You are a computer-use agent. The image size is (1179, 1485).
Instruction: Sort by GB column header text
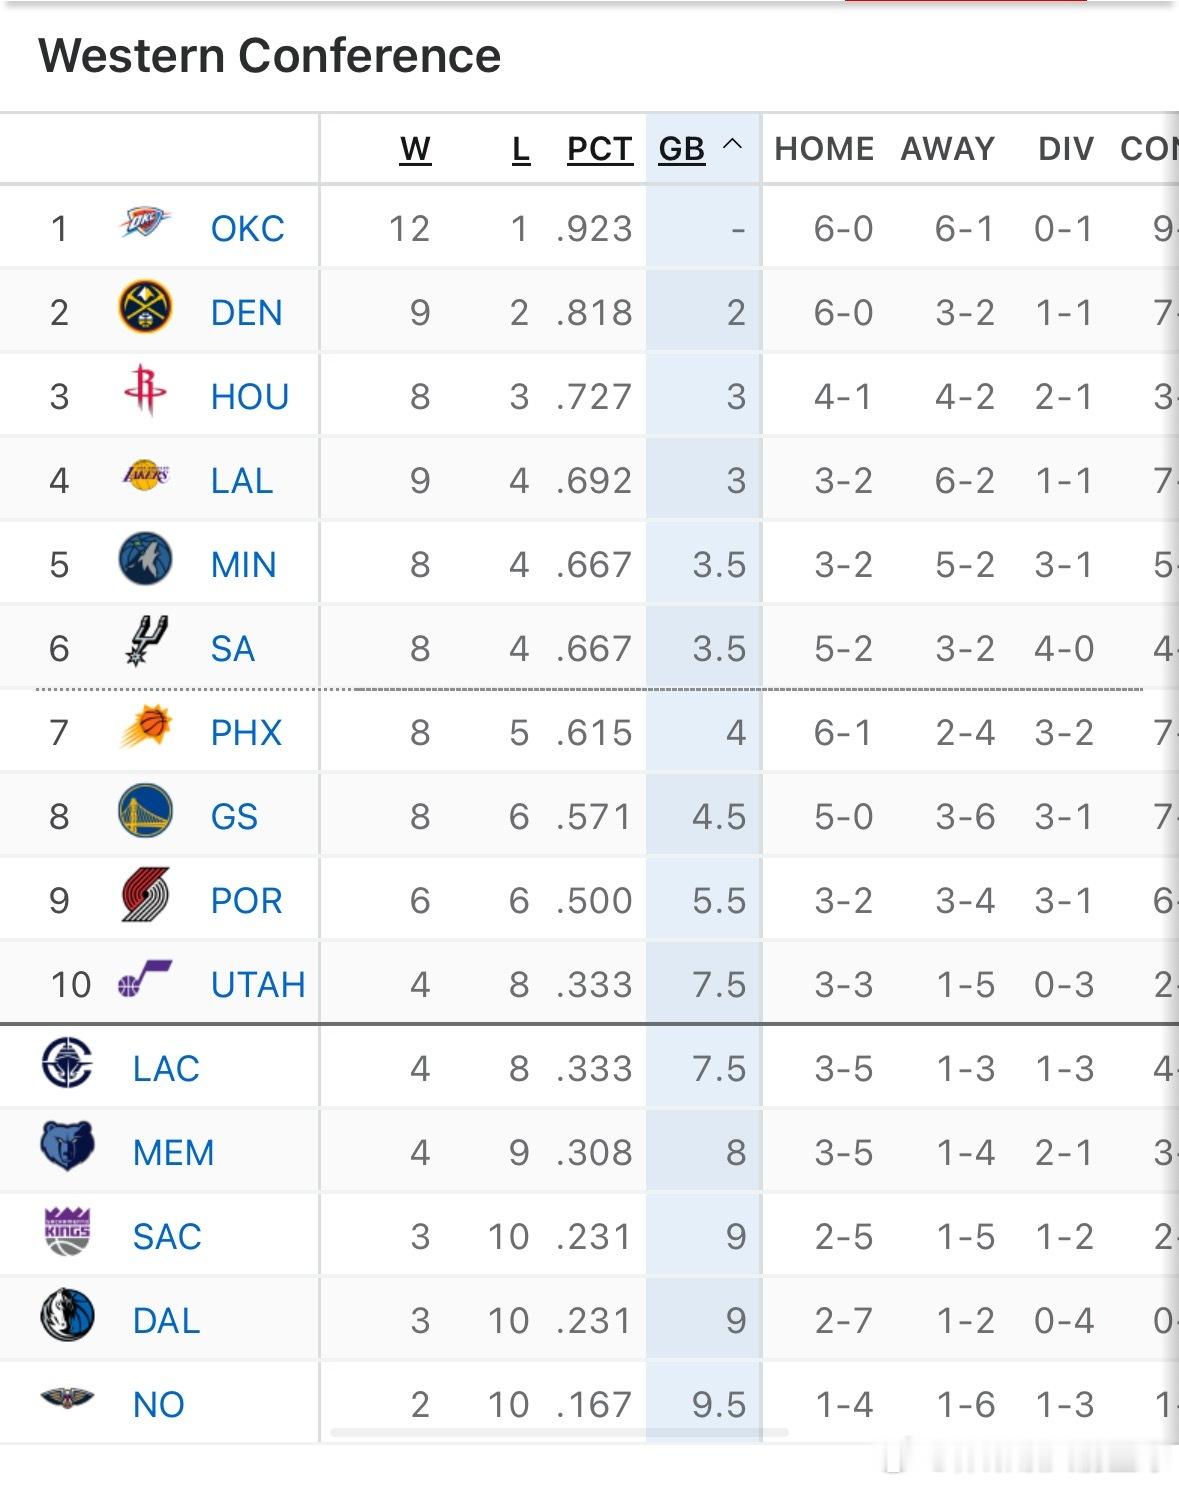pos(681,149)
